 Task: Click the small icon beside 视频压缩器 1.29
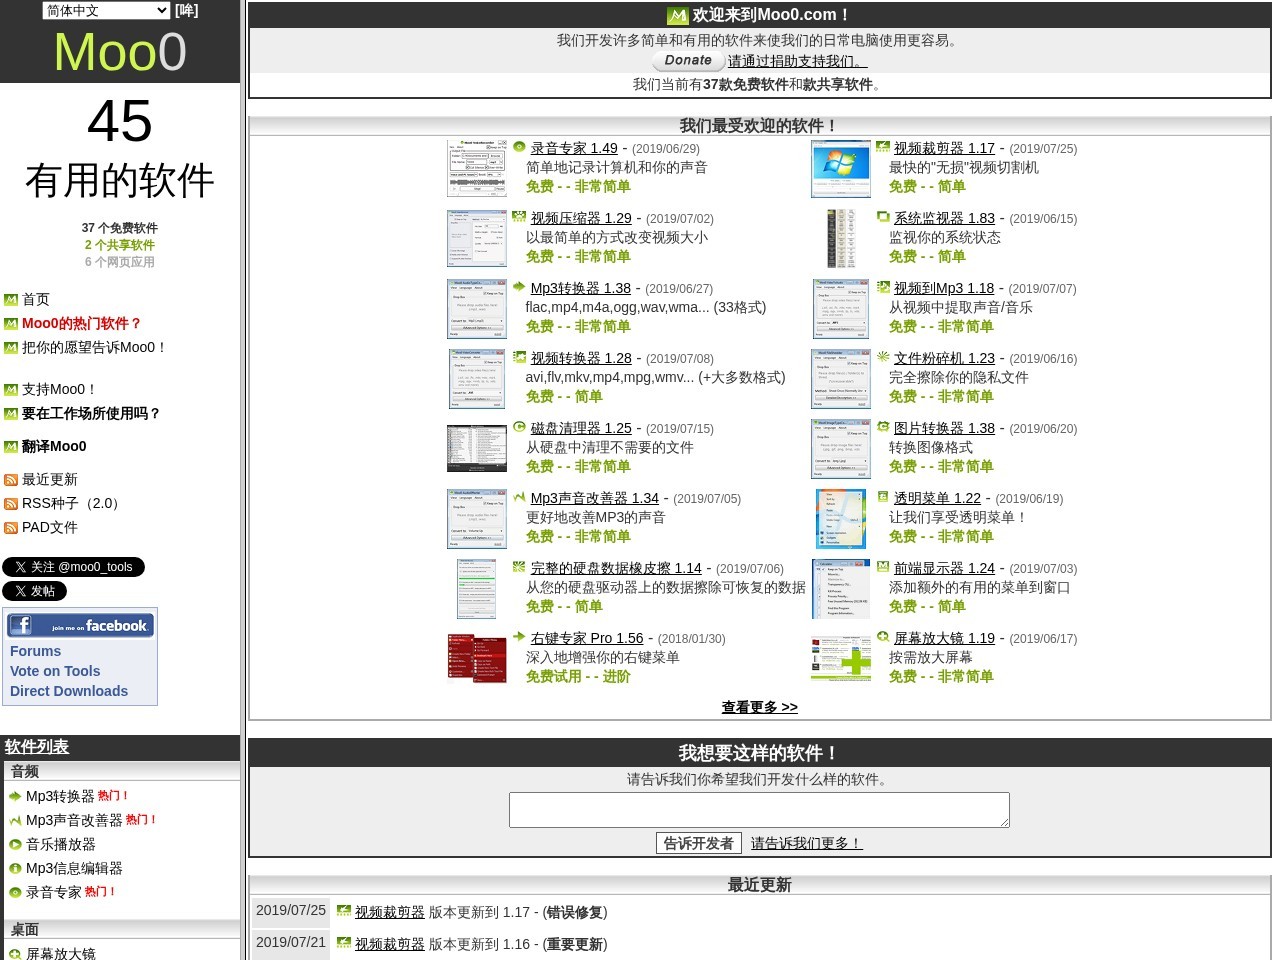(x=519, y=217)
